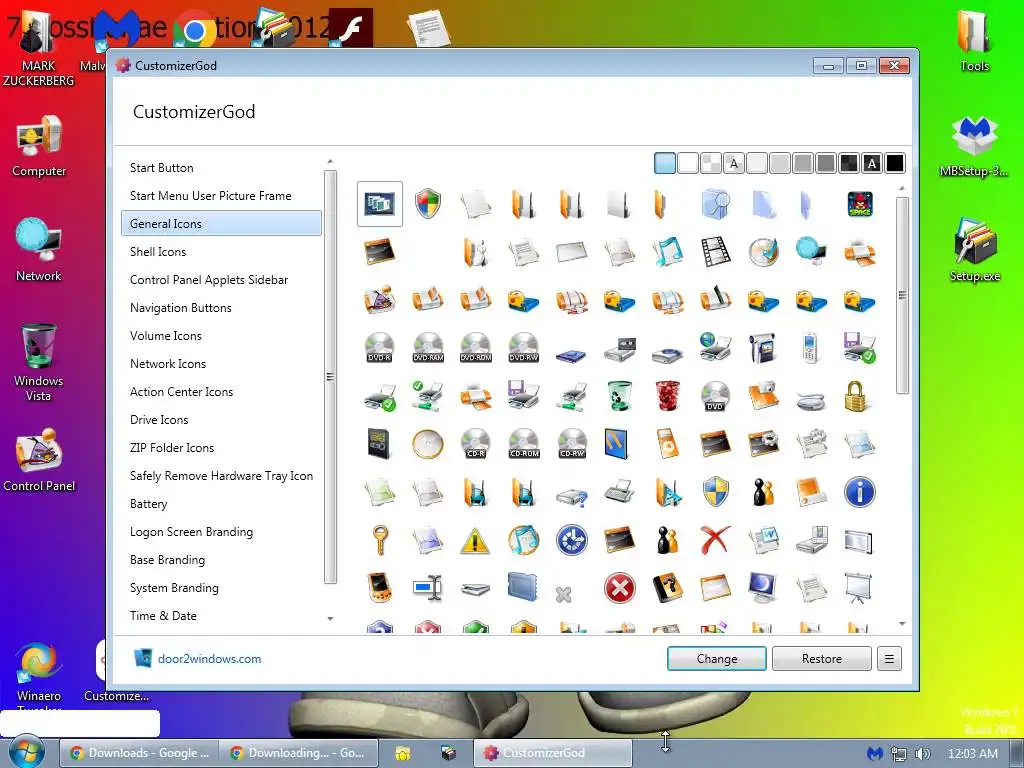Switch to the Network Icons category
This screenshot has width=1024, height=768.
pyautogui.click(x=168, y=364)
